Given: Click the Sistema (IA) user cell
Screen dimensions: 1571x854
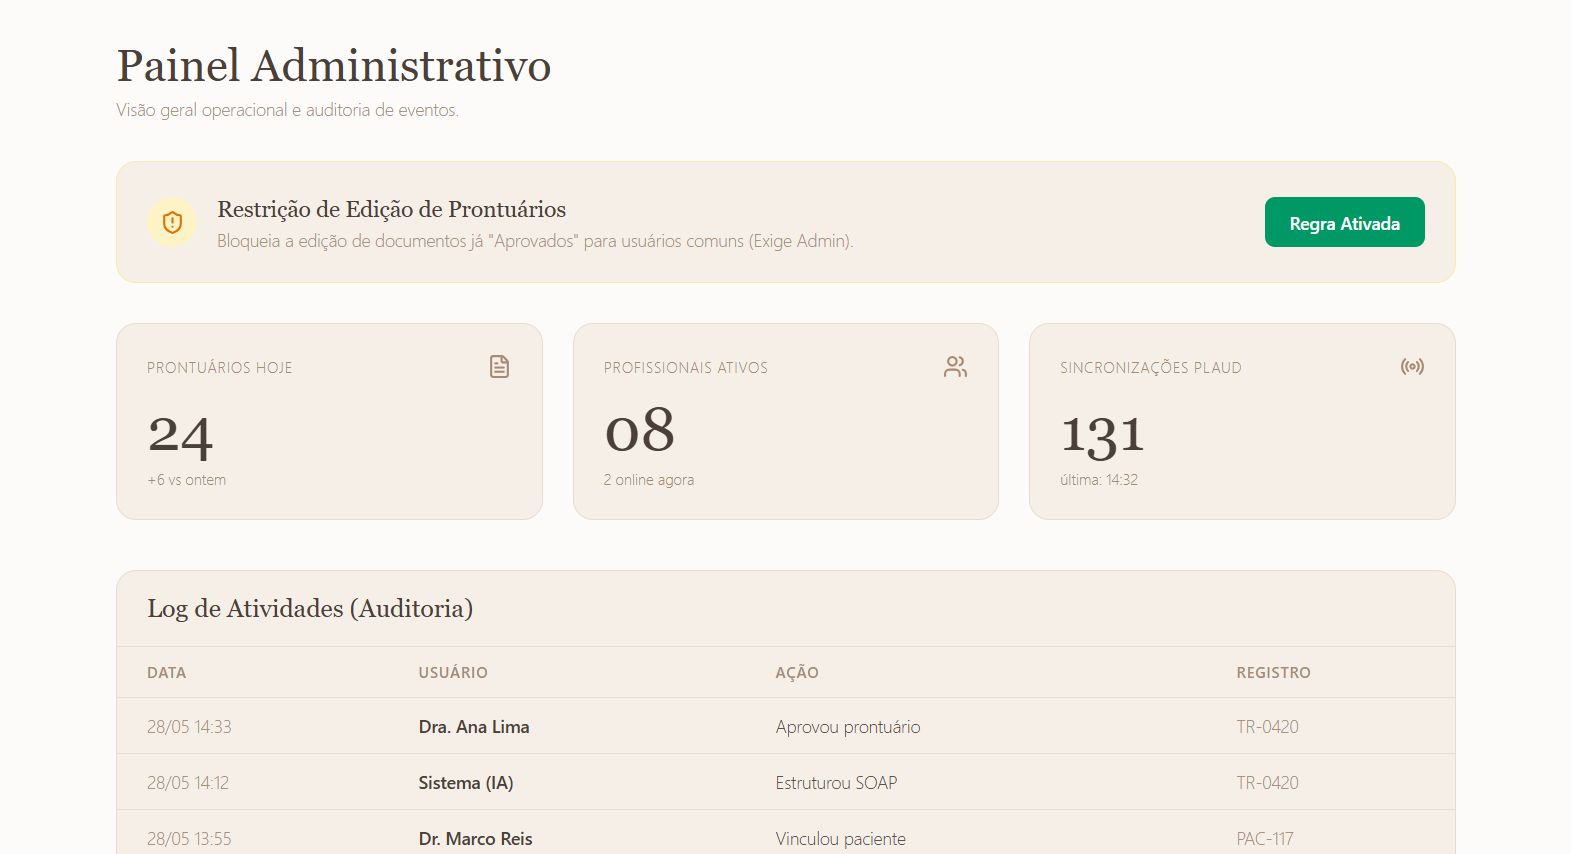Looking at the screenshot, I should click(x=466, y=783).
